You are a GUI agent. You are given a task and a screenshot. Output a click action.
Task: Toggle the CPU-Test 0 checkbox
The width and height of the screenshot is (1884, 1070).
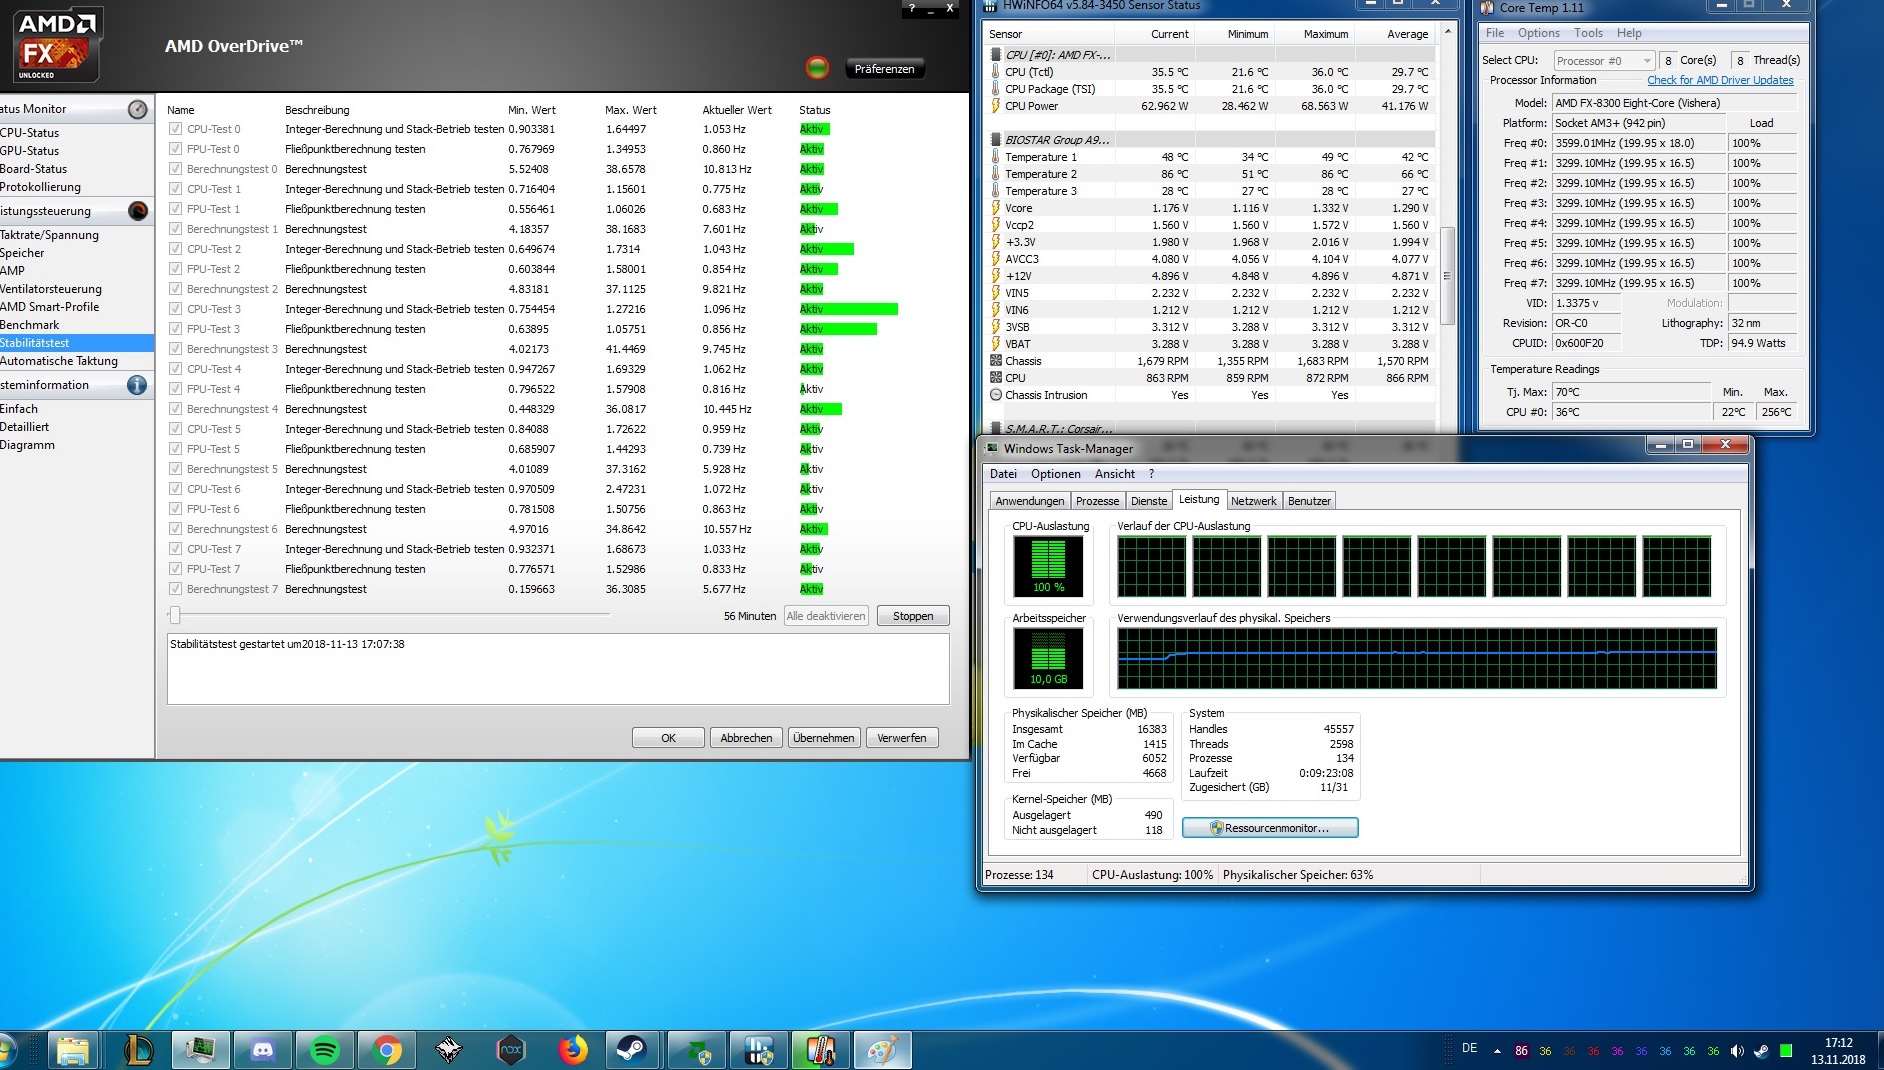175,129
